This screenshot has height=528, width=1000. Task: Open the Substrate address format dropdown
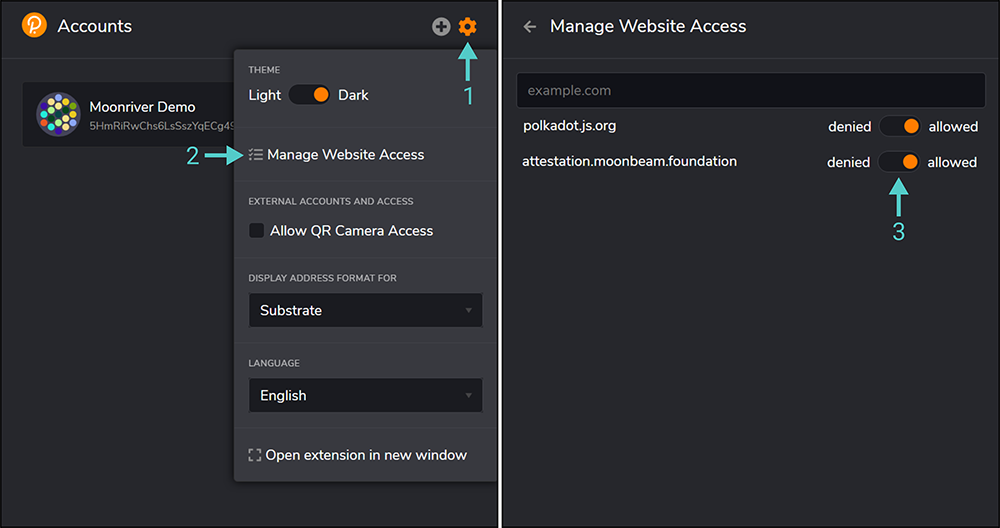coord(365,311)
